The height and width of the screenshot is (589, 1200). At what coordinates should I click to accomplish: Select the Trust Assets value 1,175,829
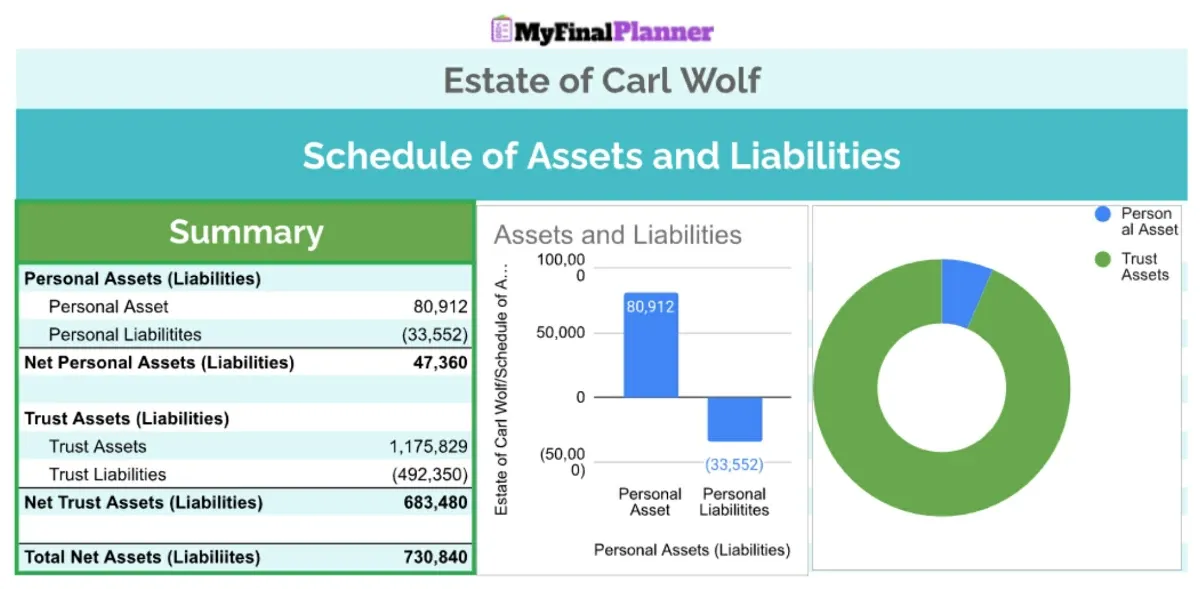coord(429,447)
